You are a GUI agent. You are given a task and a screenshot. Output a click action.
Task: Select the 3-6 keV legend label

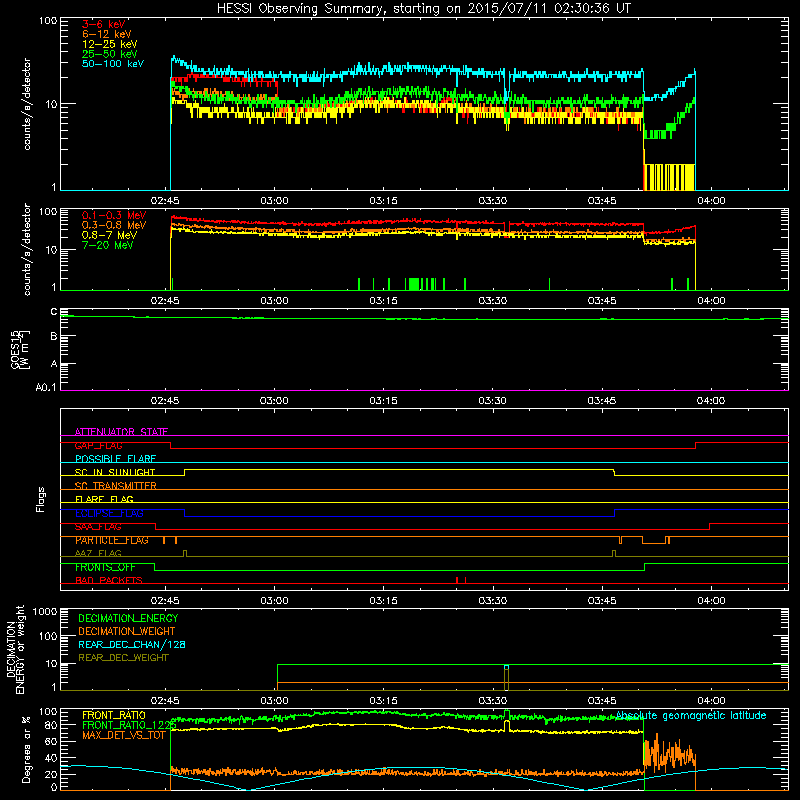click(103, 24)
